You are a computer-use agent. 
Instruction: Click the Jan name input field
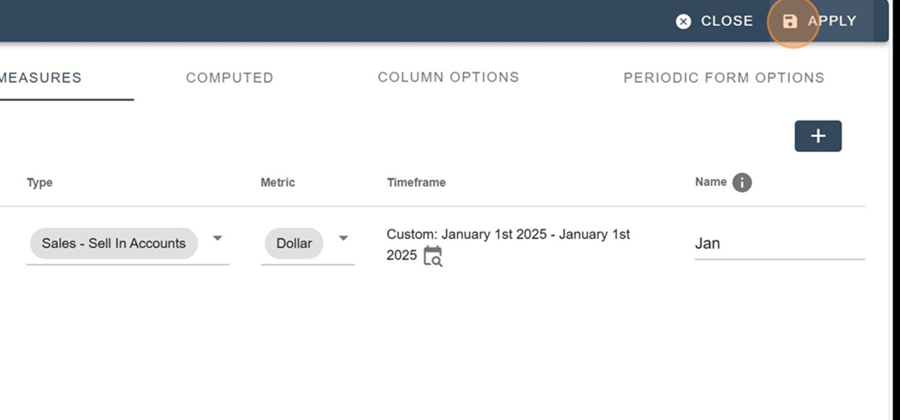pos(779,244)
